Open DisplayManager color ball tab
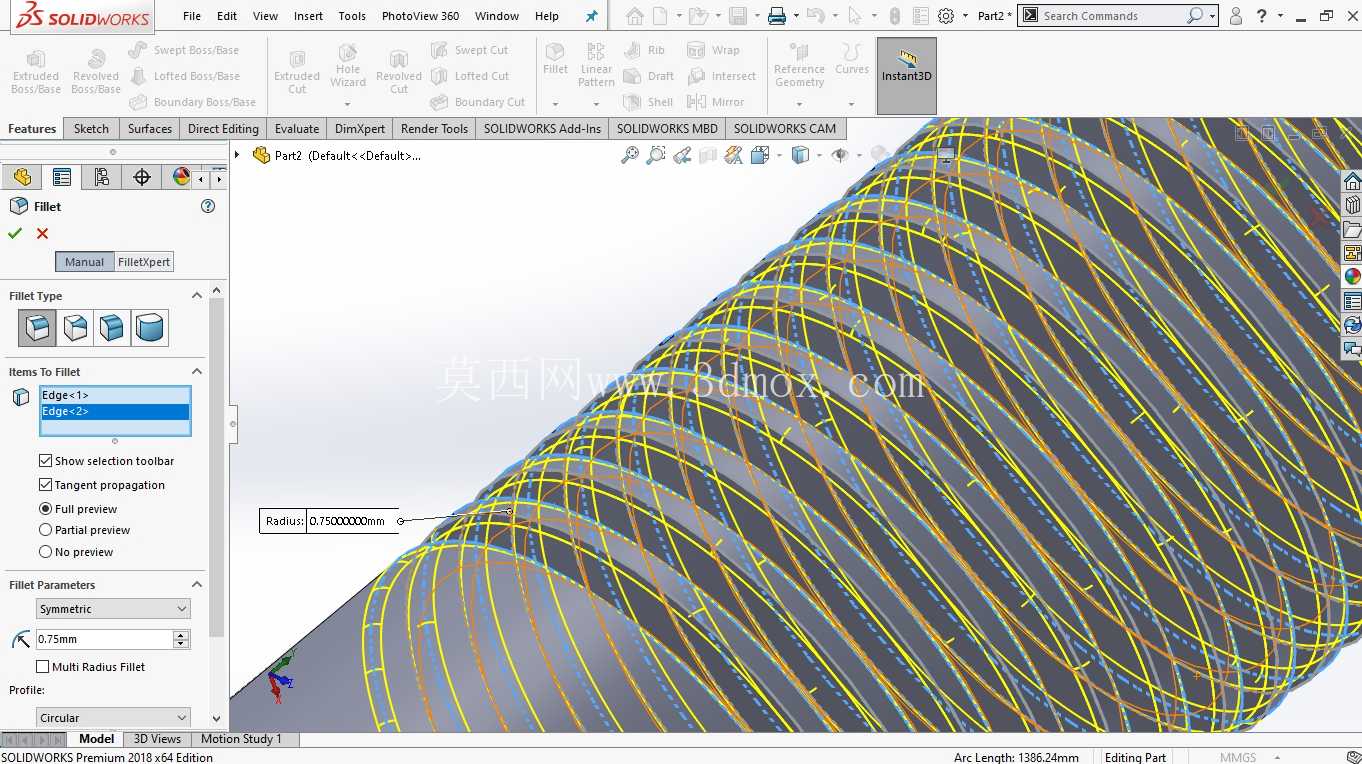 180,177
